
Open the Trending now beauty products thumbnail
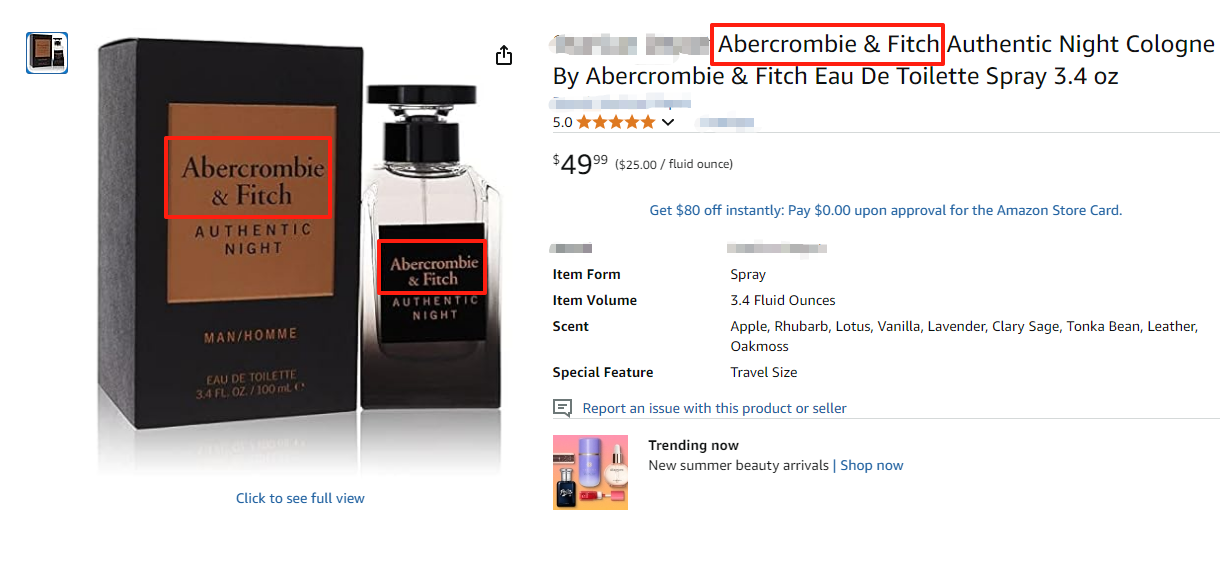(x=590, y=472)
